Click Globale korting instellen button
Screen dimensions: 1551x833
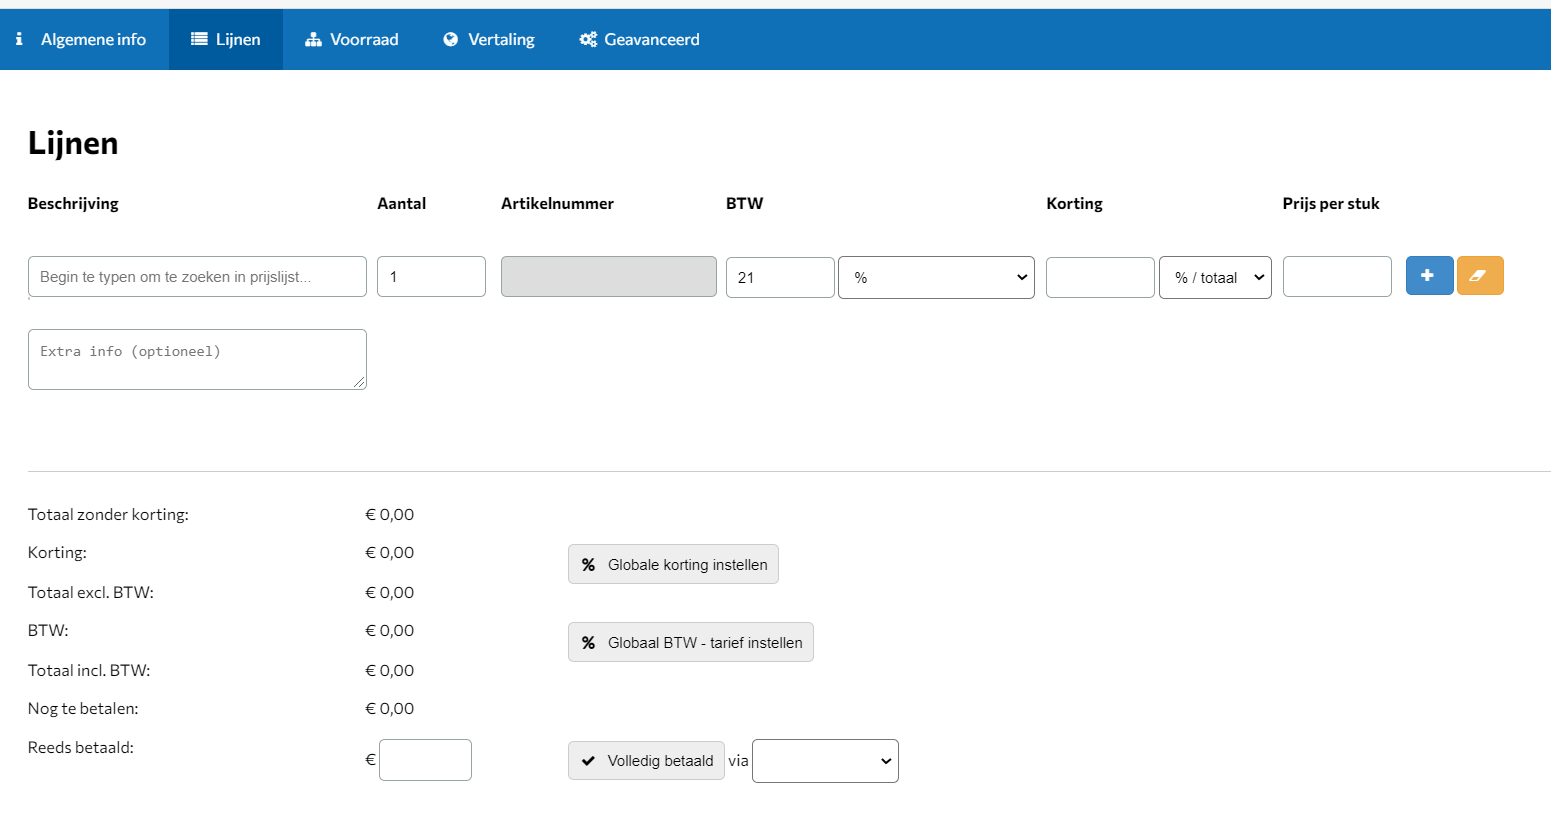[673, 565]
